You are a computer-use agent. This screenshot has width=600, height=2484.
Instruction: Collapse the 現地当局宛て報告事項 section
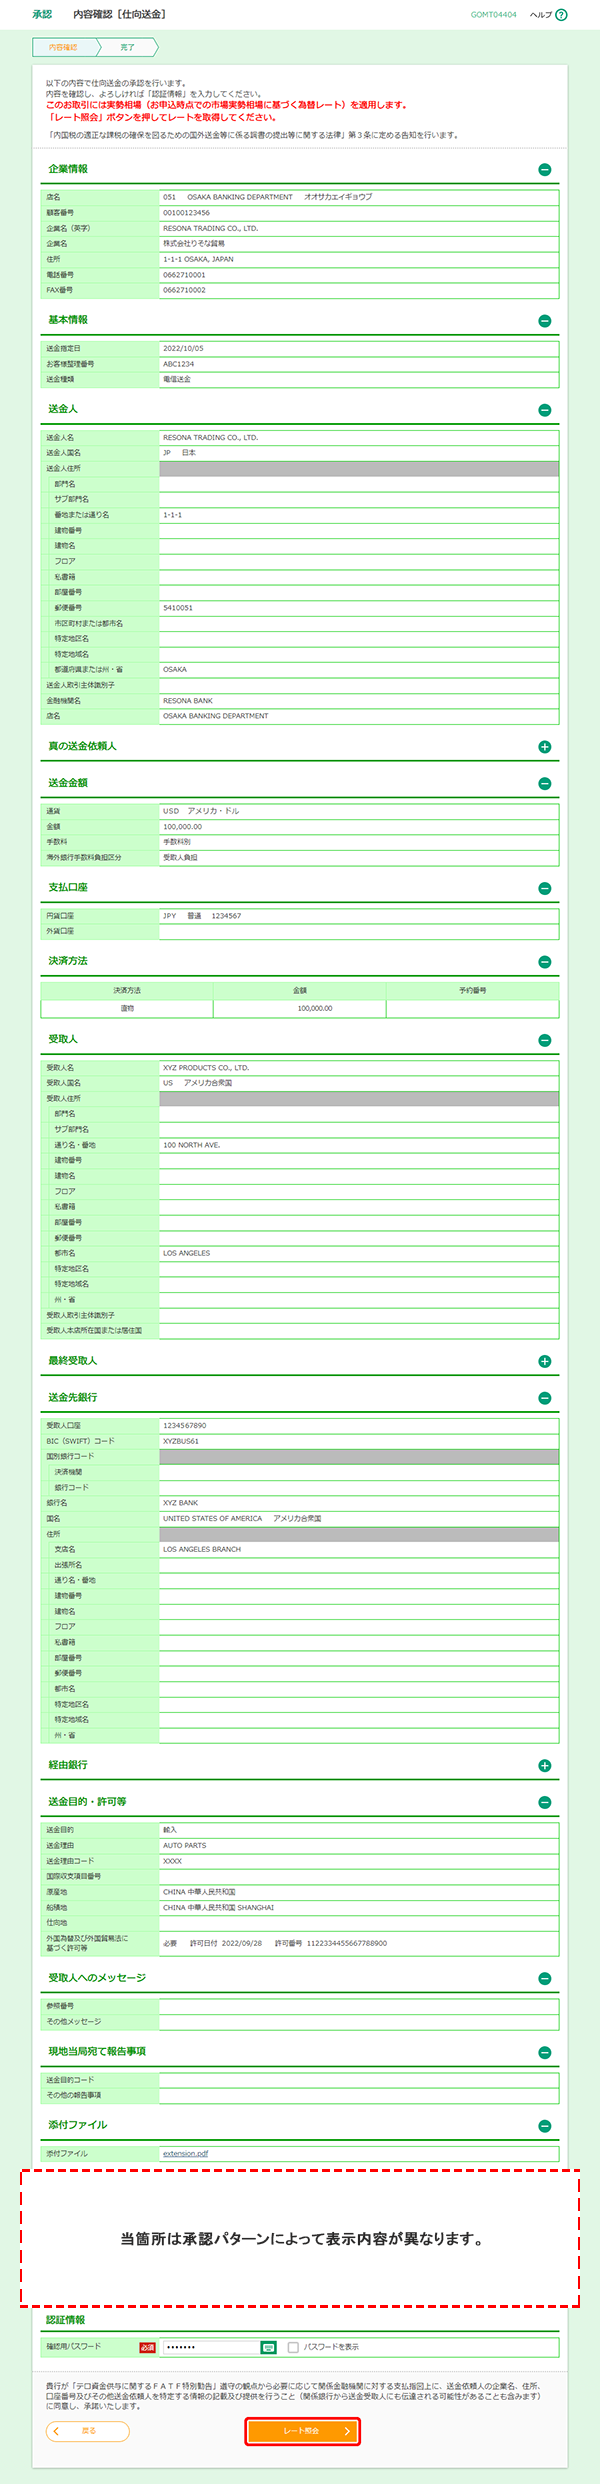[x=545, y=2052]
